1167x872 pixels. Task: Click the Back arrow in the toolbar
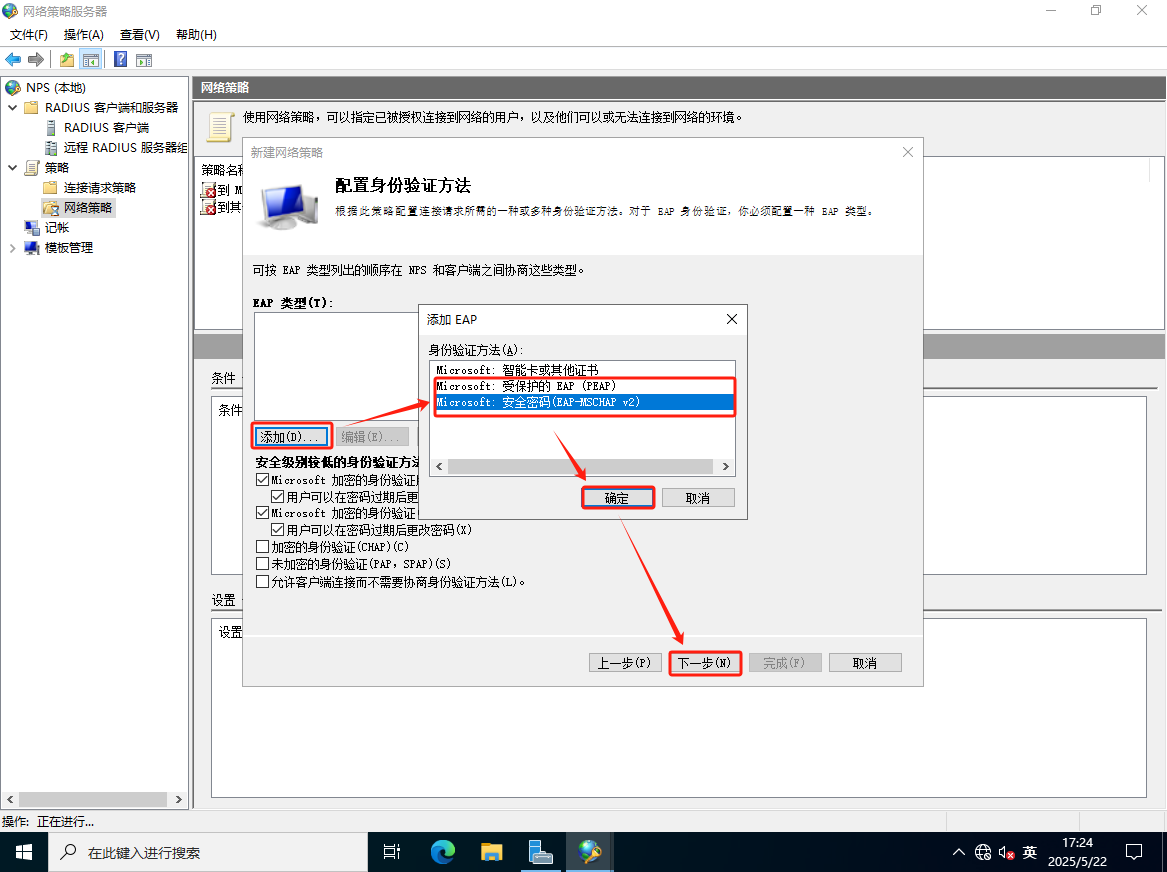tap(13, 60)
